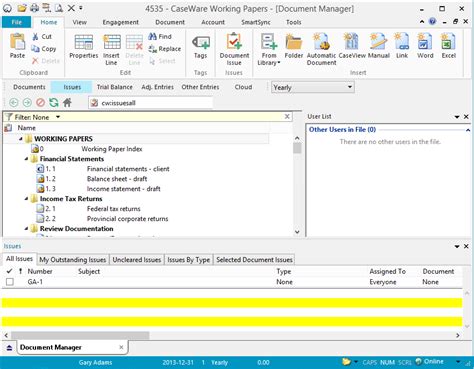
Task: Click the green refresh icon
Action: [x=54, y=102]
